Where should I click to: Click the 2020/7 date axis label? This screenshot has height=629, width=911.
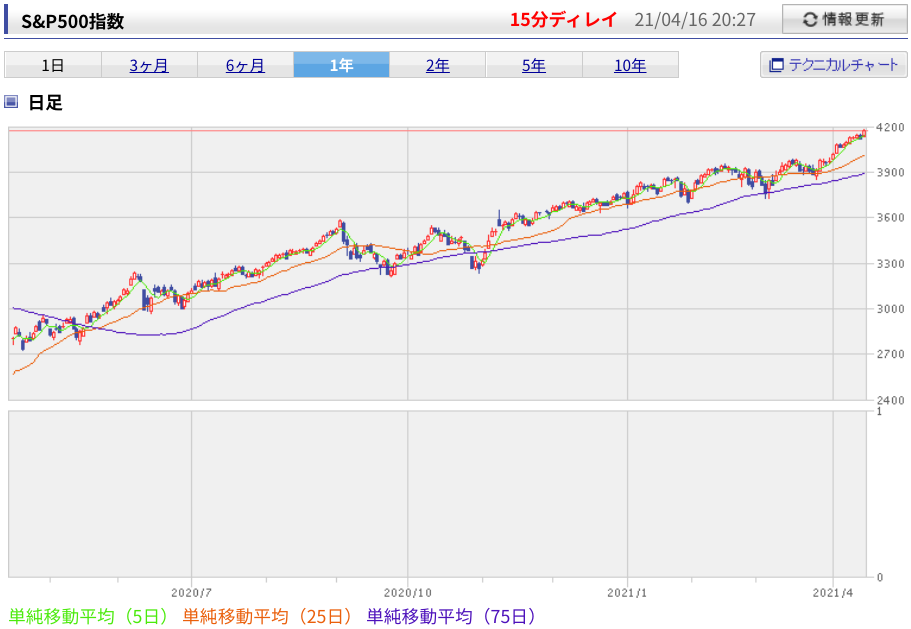click(191, 592)
